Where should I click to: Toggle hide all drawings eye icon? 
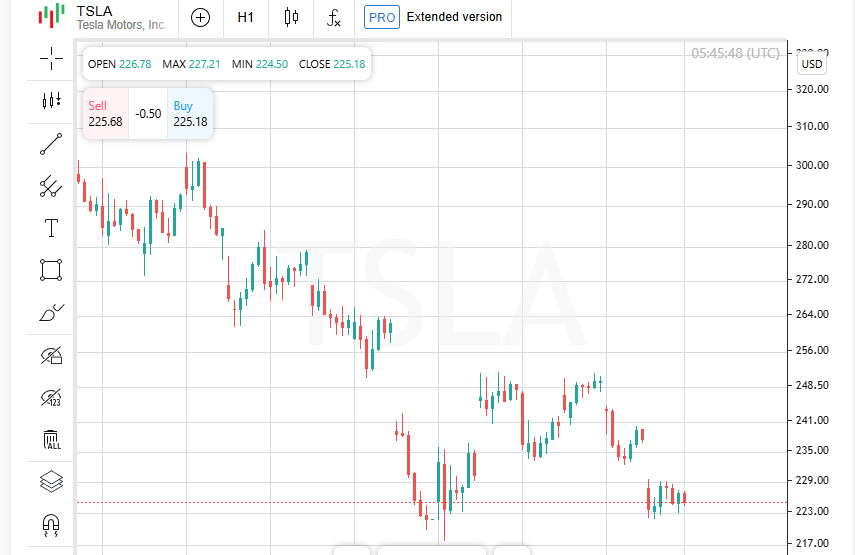(51, 355)
